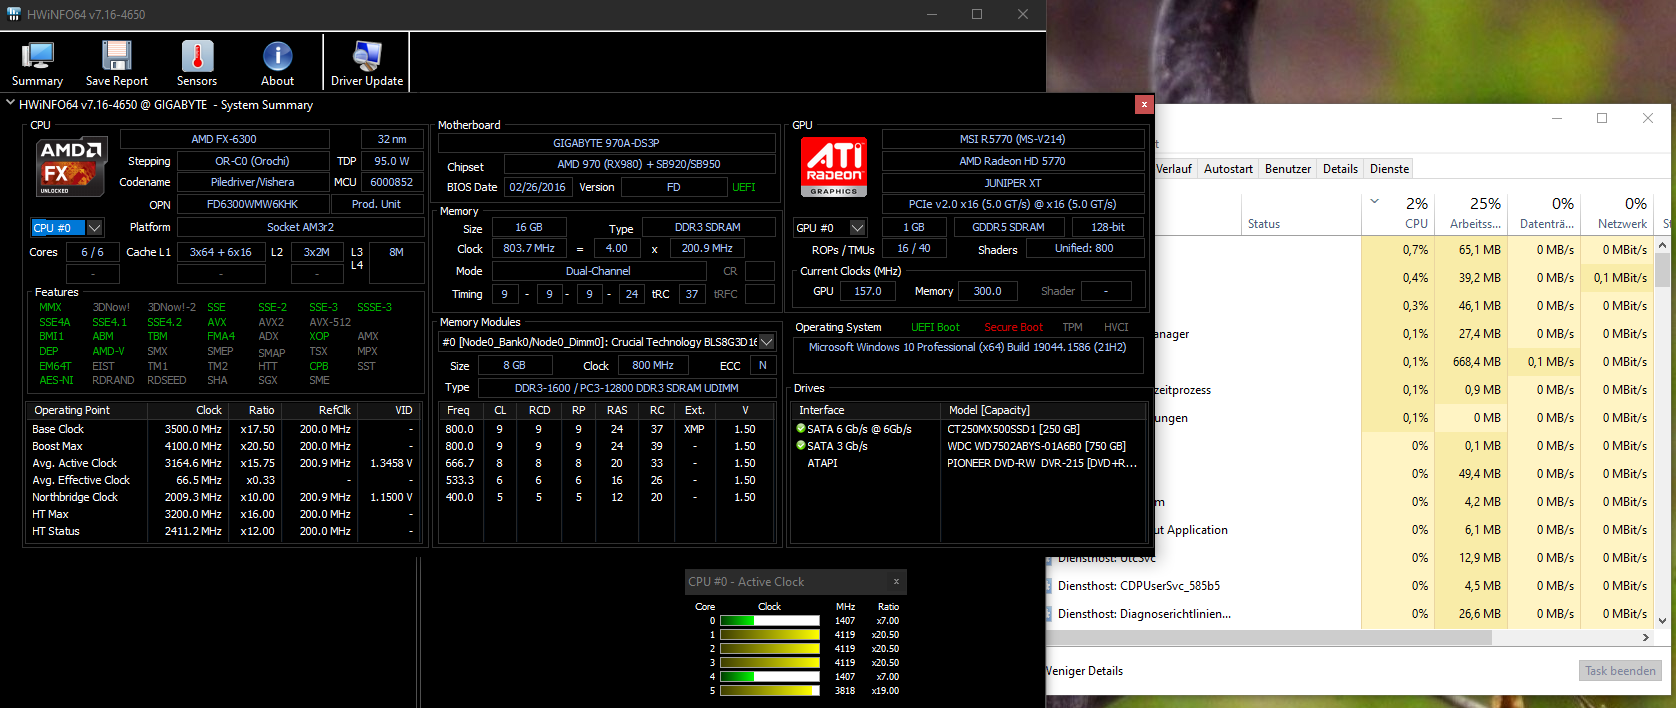Click the XMP memory timing row

click(x=606, y=429)
